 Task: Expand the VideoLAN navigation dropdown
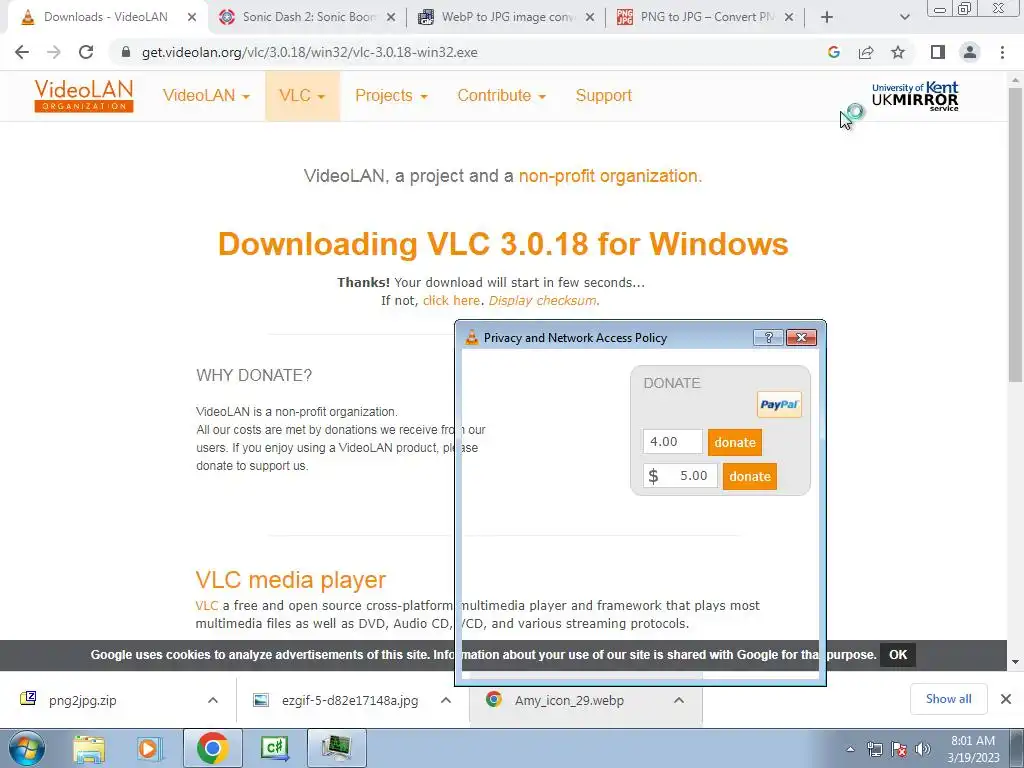coord(206,95)
